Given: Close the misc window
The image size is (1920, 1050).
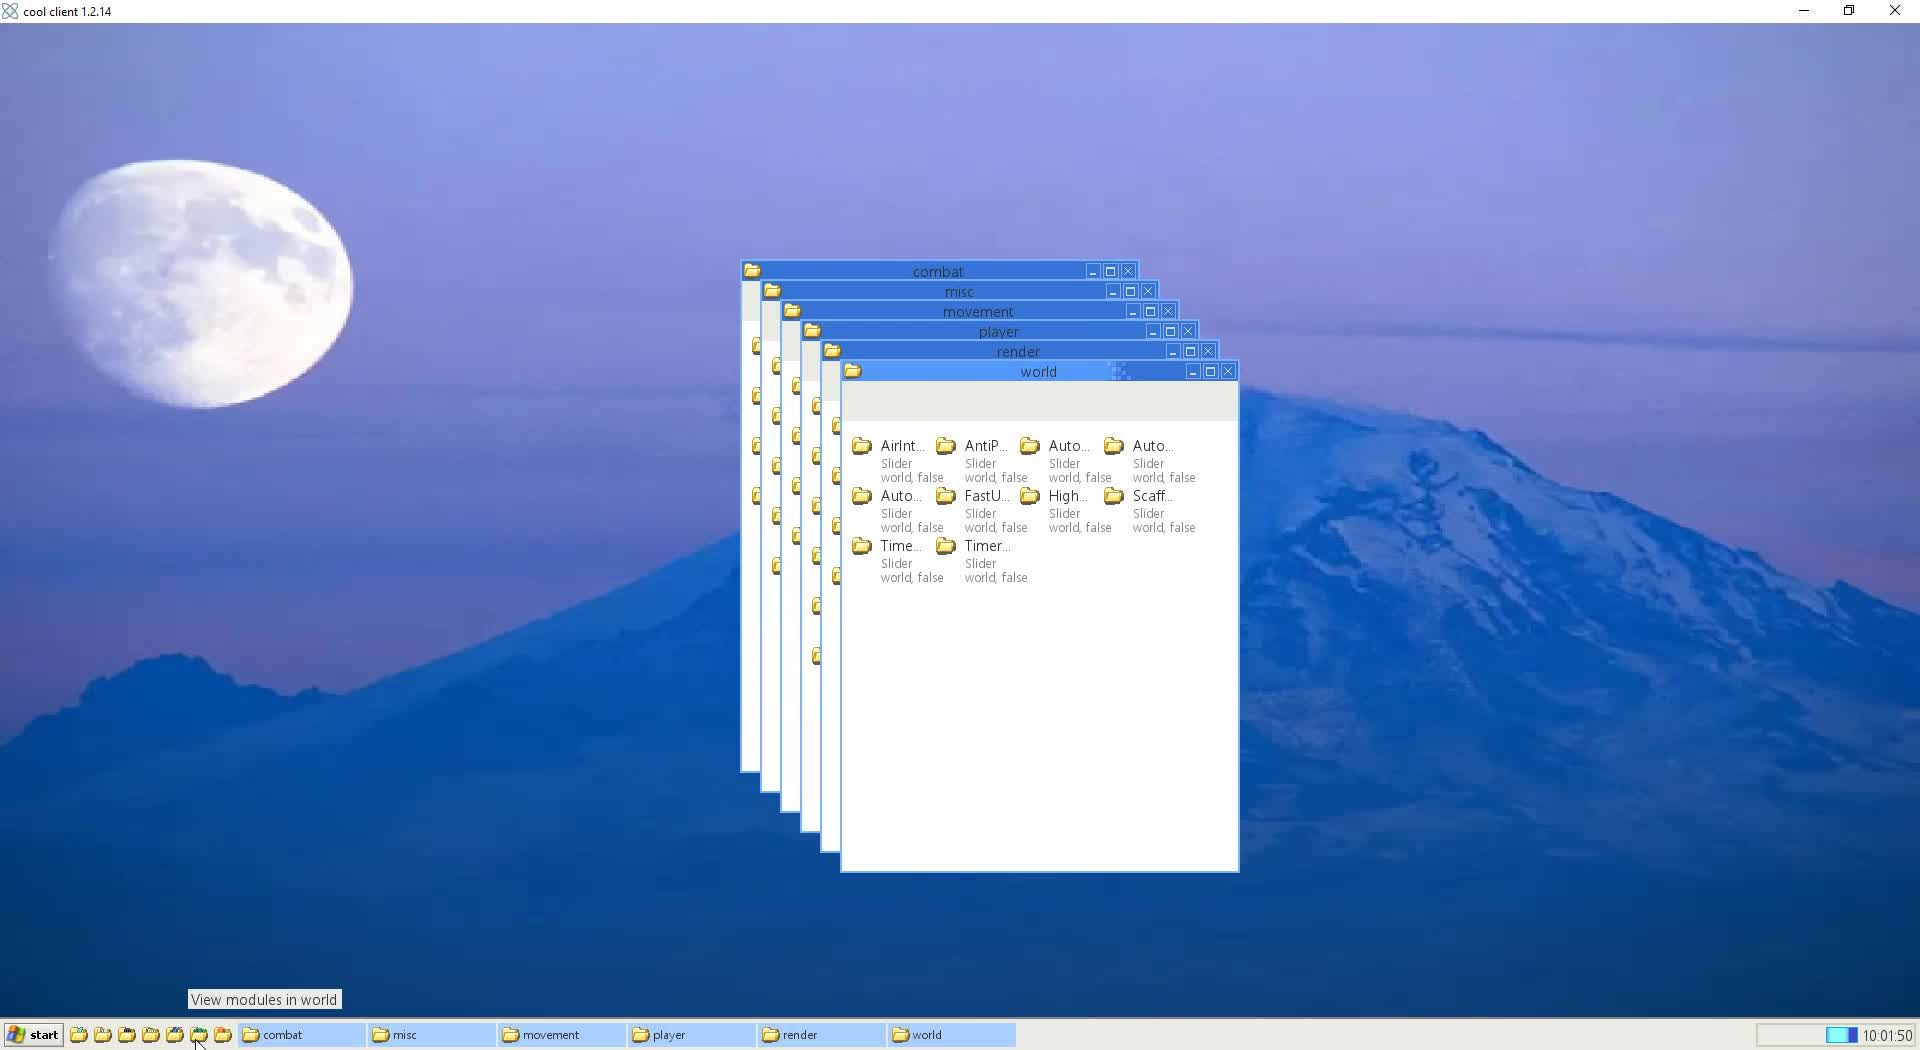Looking at the screenshot, I should point(1148,292).
